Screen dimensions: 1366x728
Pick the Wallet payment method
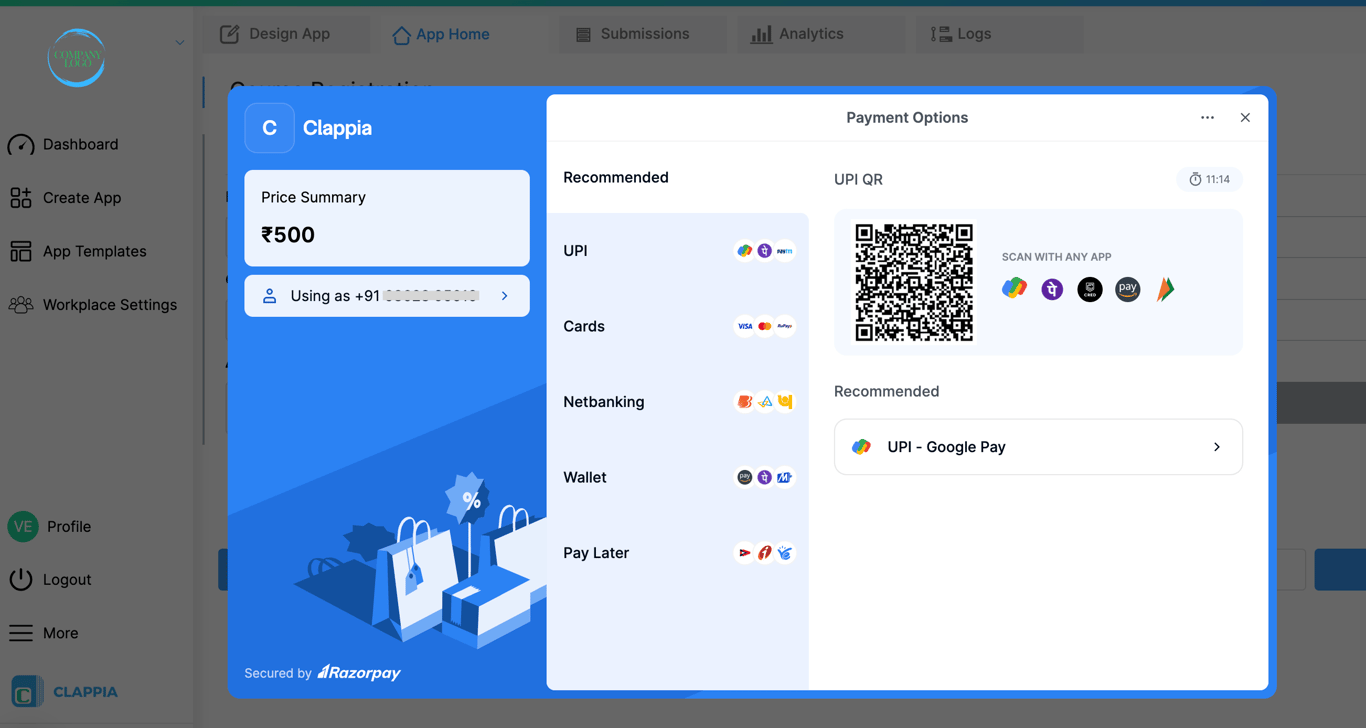click(x=678, y=477)
